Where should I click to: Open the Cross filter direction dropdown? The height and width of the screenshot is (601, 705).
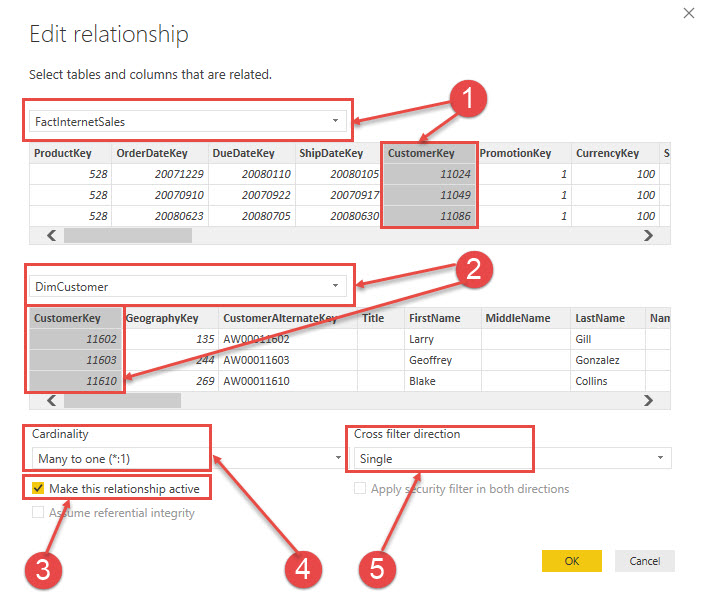(x=513, y=458)
